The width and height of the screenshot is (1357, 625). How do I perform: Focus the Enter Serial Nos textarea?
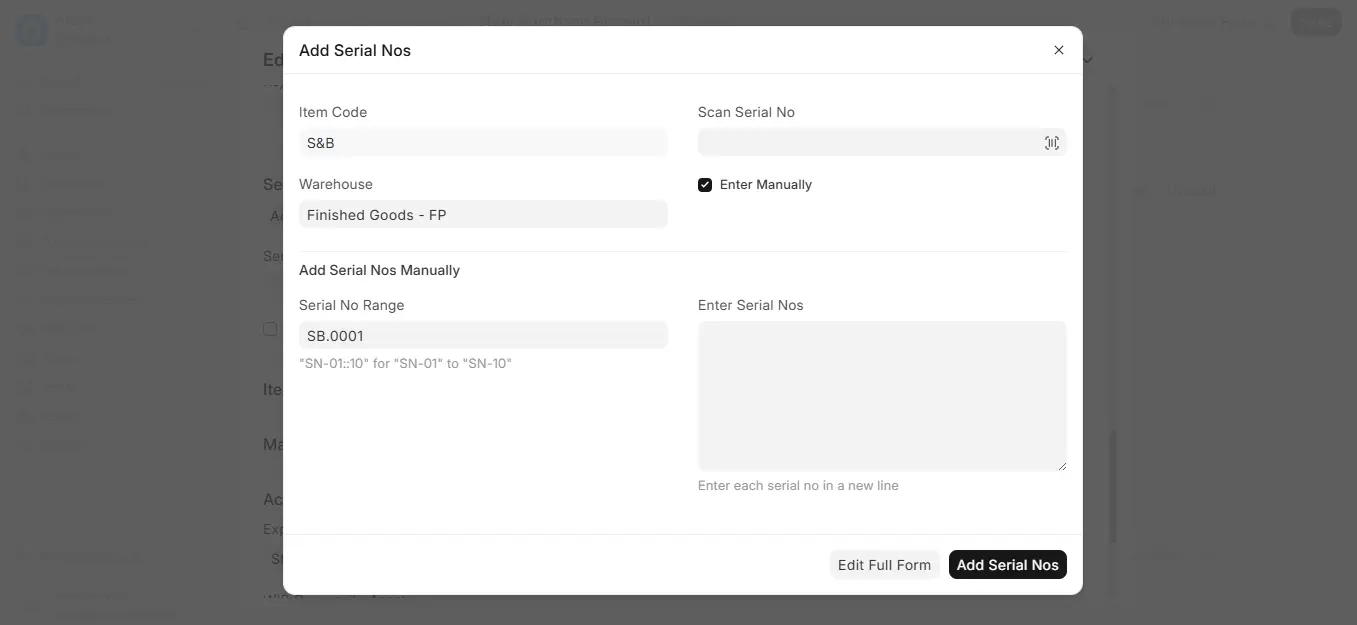pos(882,396)
